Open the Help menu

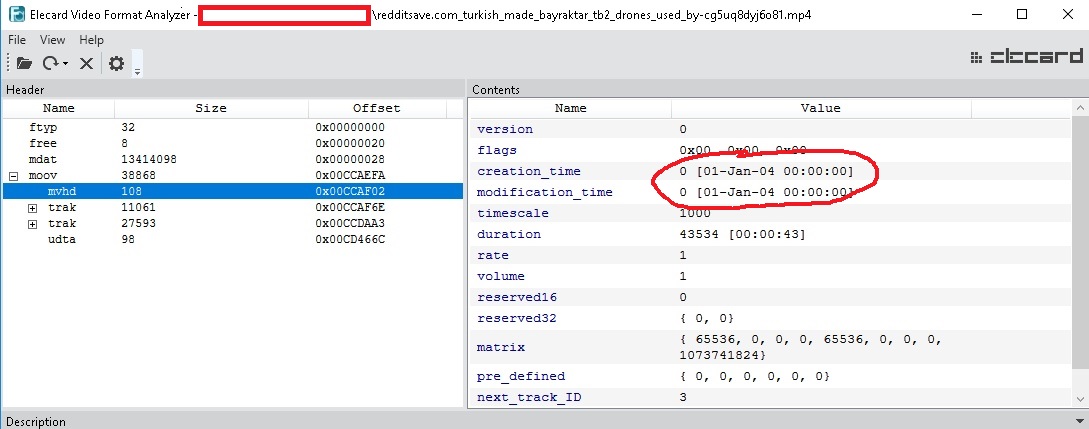click(91, 40)
